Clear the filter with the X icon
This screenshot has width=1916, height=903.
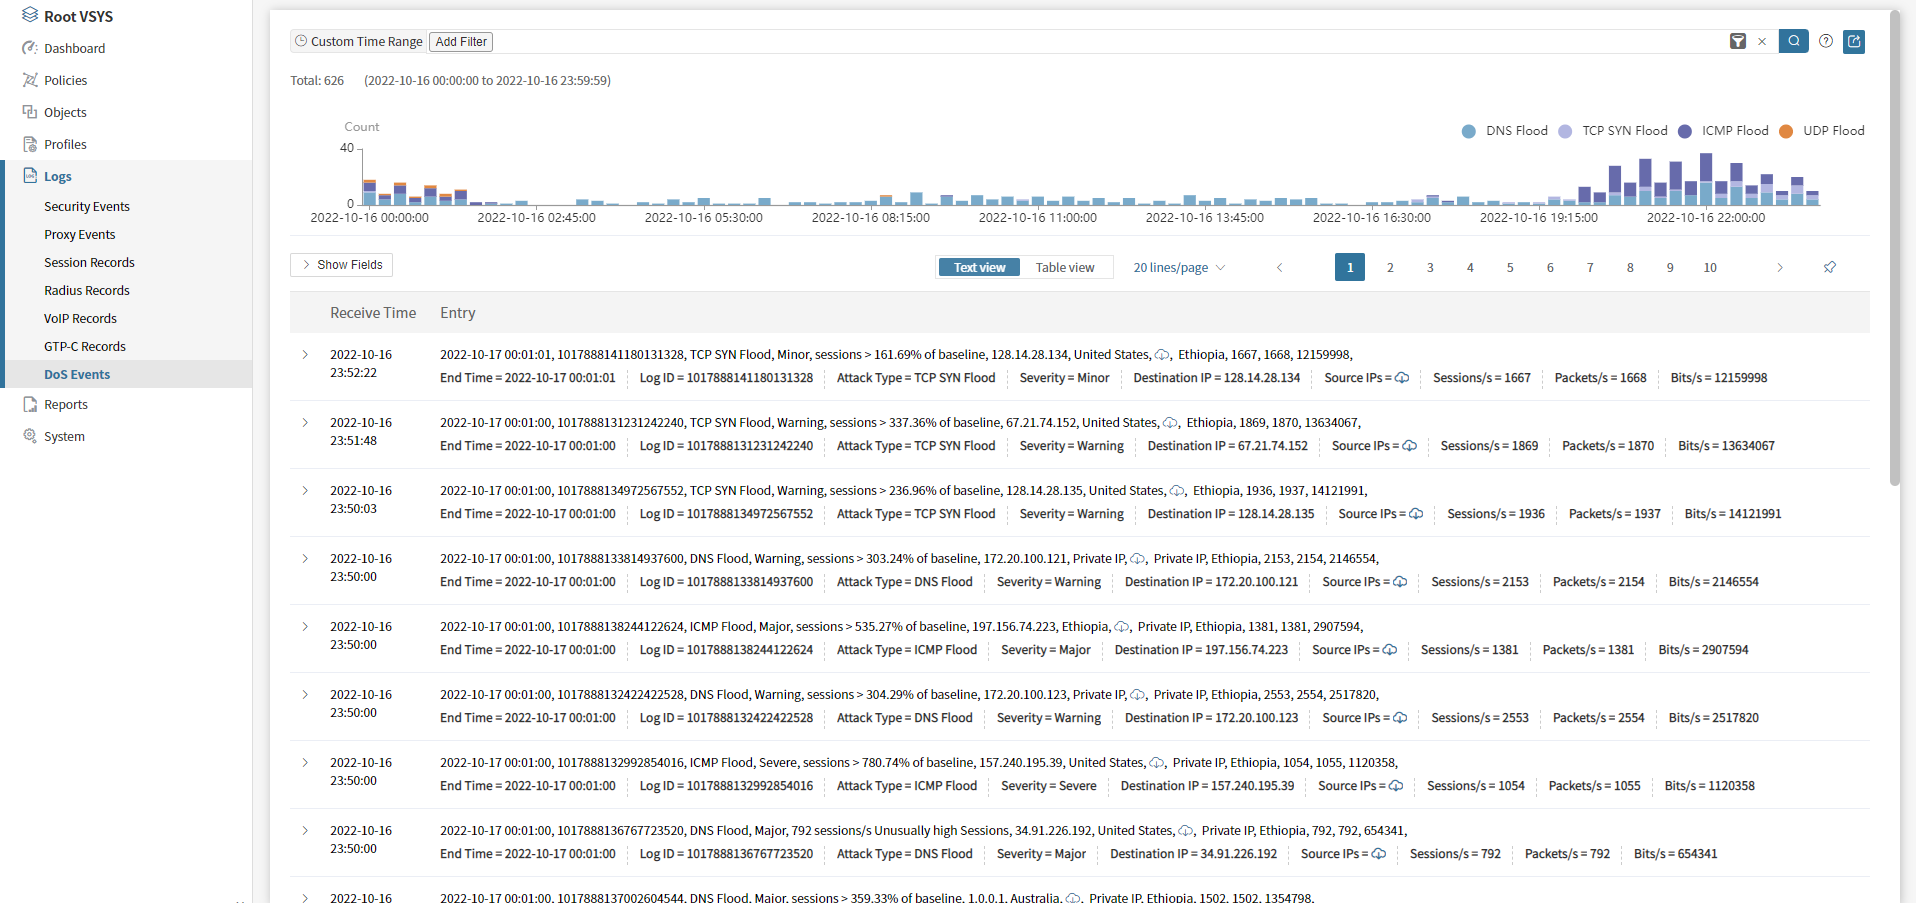1762,42
